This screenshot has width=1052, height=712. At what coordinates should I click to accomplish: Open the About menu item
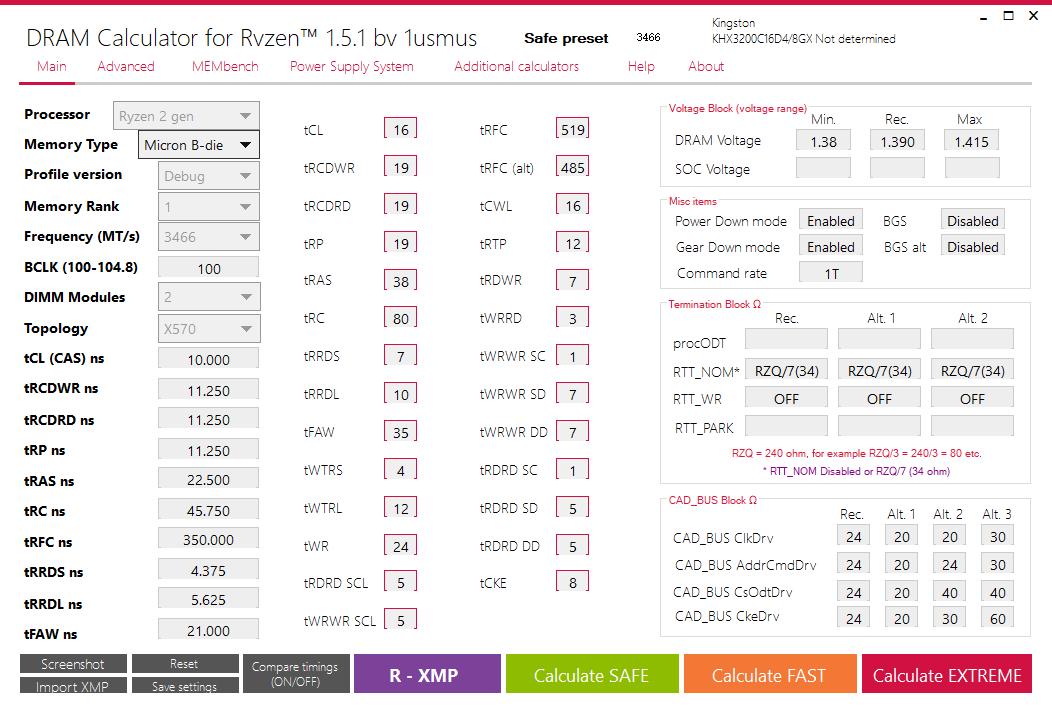(706, 66)
